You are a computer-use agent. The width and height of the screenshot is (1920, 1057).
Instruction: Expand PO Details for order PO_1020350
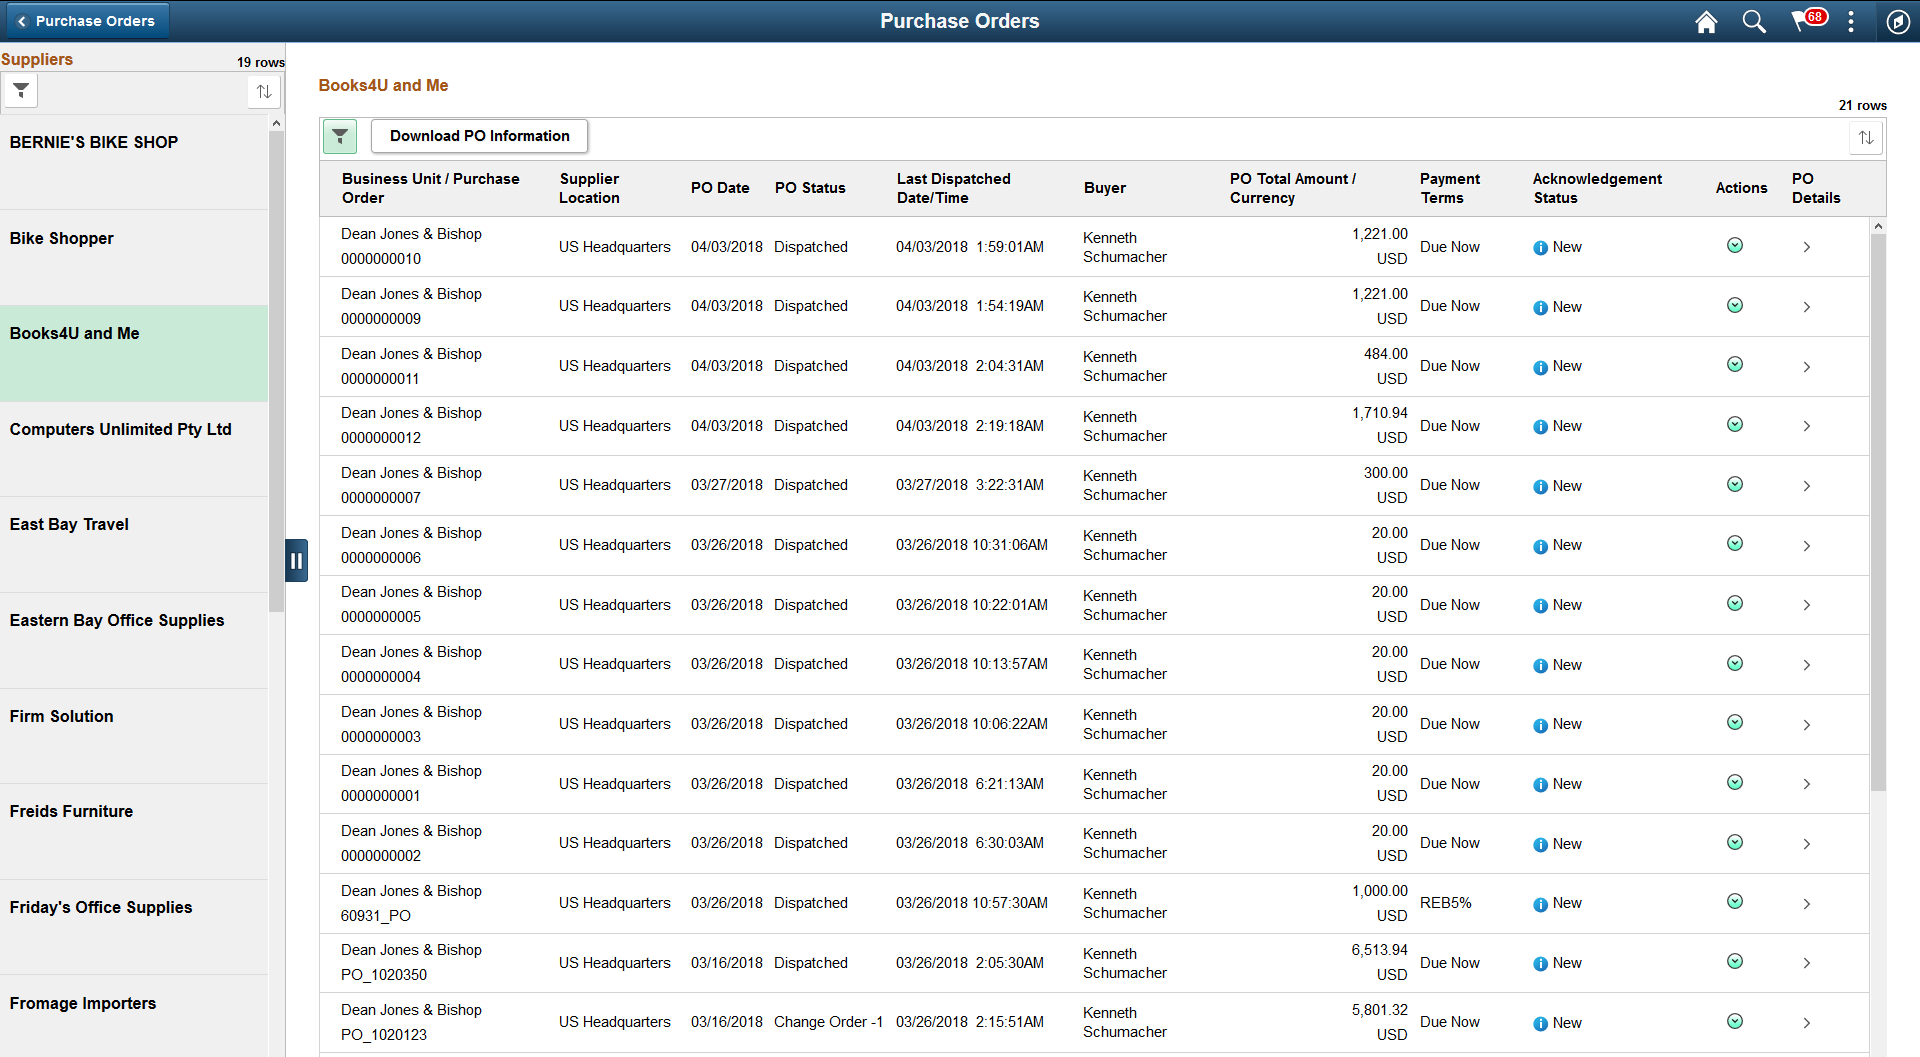click(1807, 962)
